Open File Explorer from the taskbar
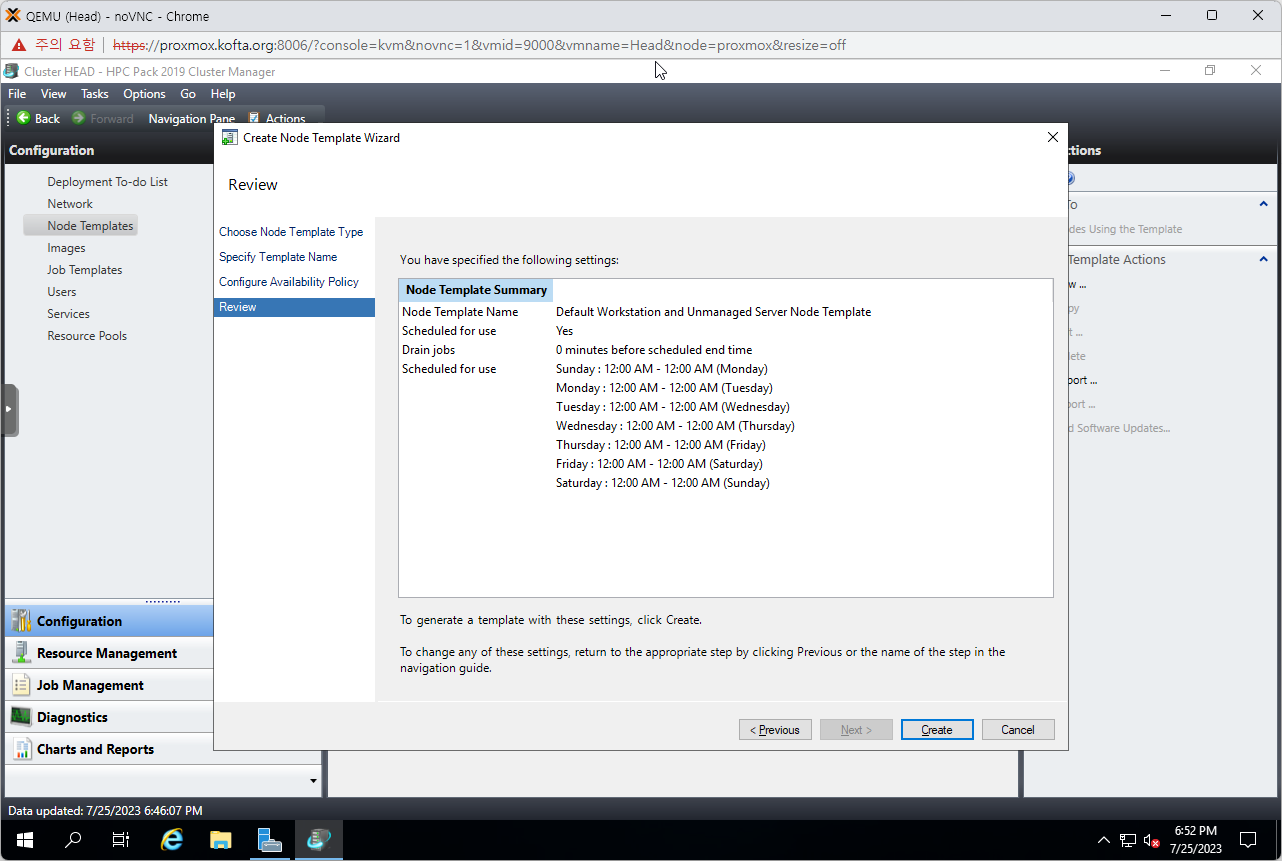 point(220,840)
